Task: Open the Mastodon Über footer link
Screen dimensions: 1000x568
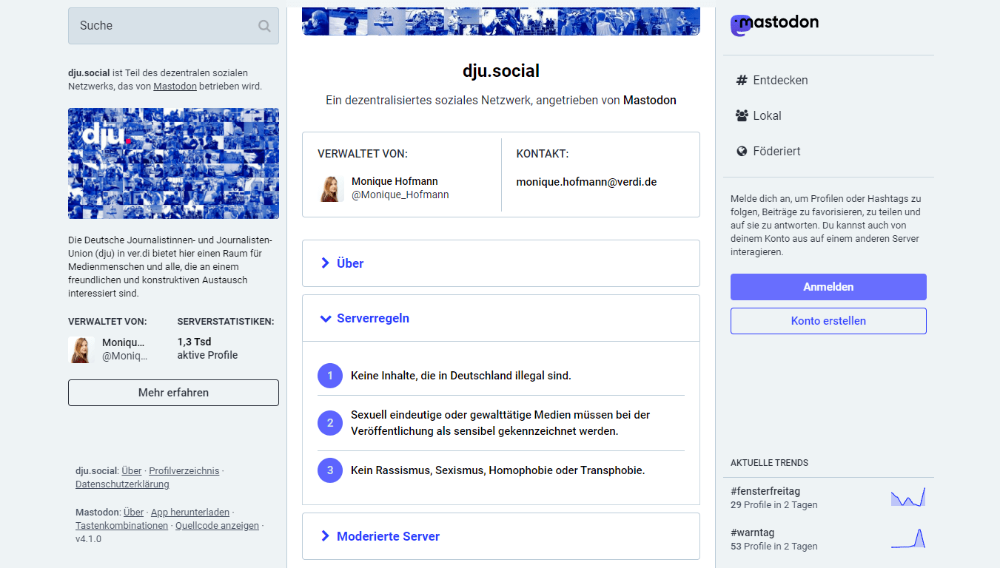Action: pos(133,512)
